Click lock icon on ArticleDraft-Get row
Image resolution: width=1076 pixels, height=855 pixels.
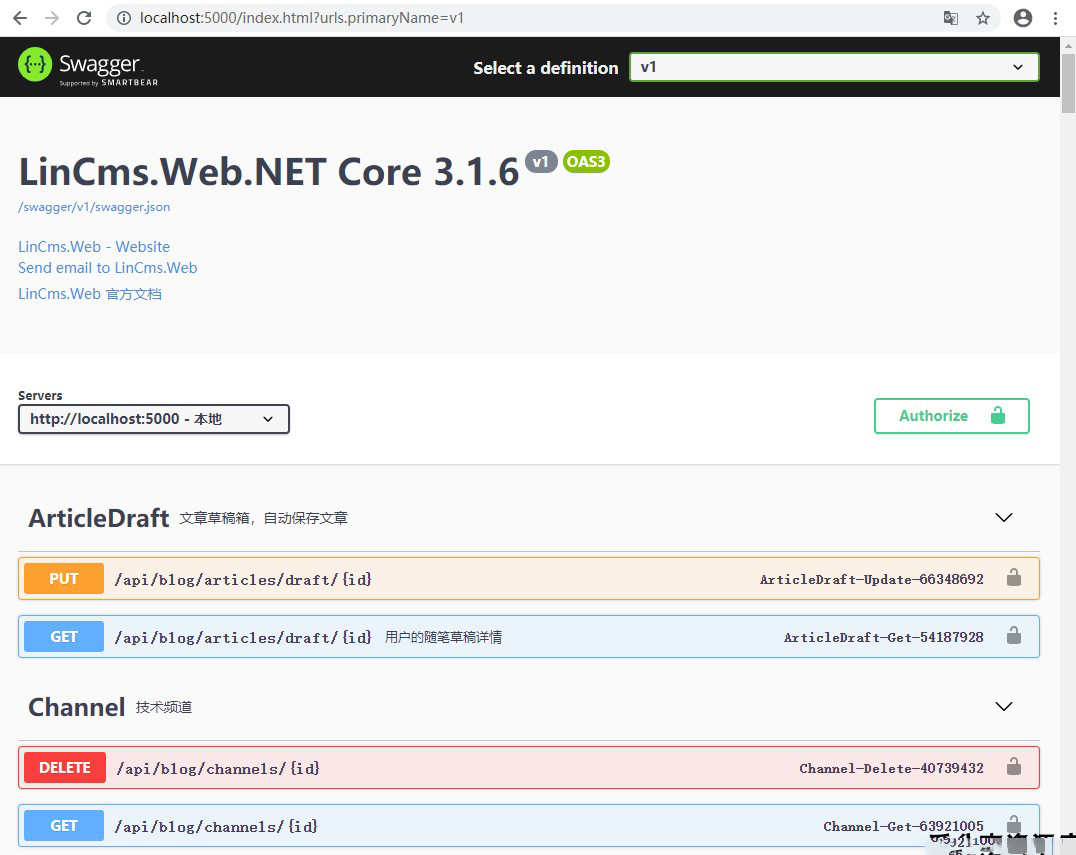[1014, 636]
